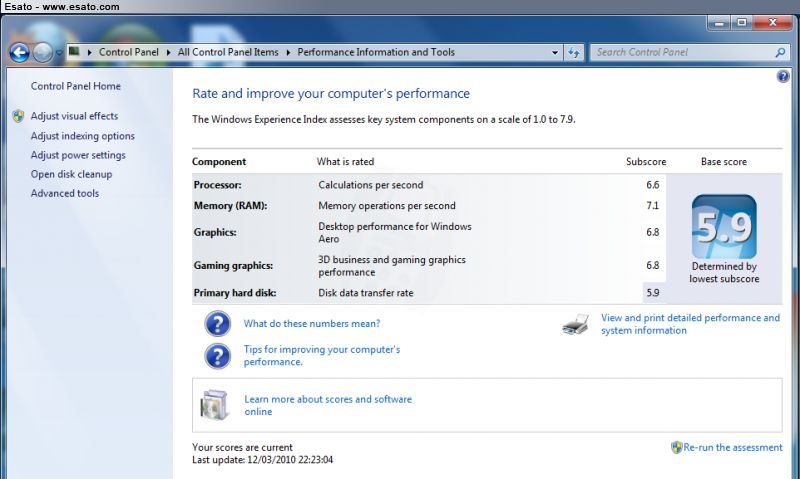Click the shield icon beside Re-run the assessment
The image size is (800, 479).
[x=677, y=447]
